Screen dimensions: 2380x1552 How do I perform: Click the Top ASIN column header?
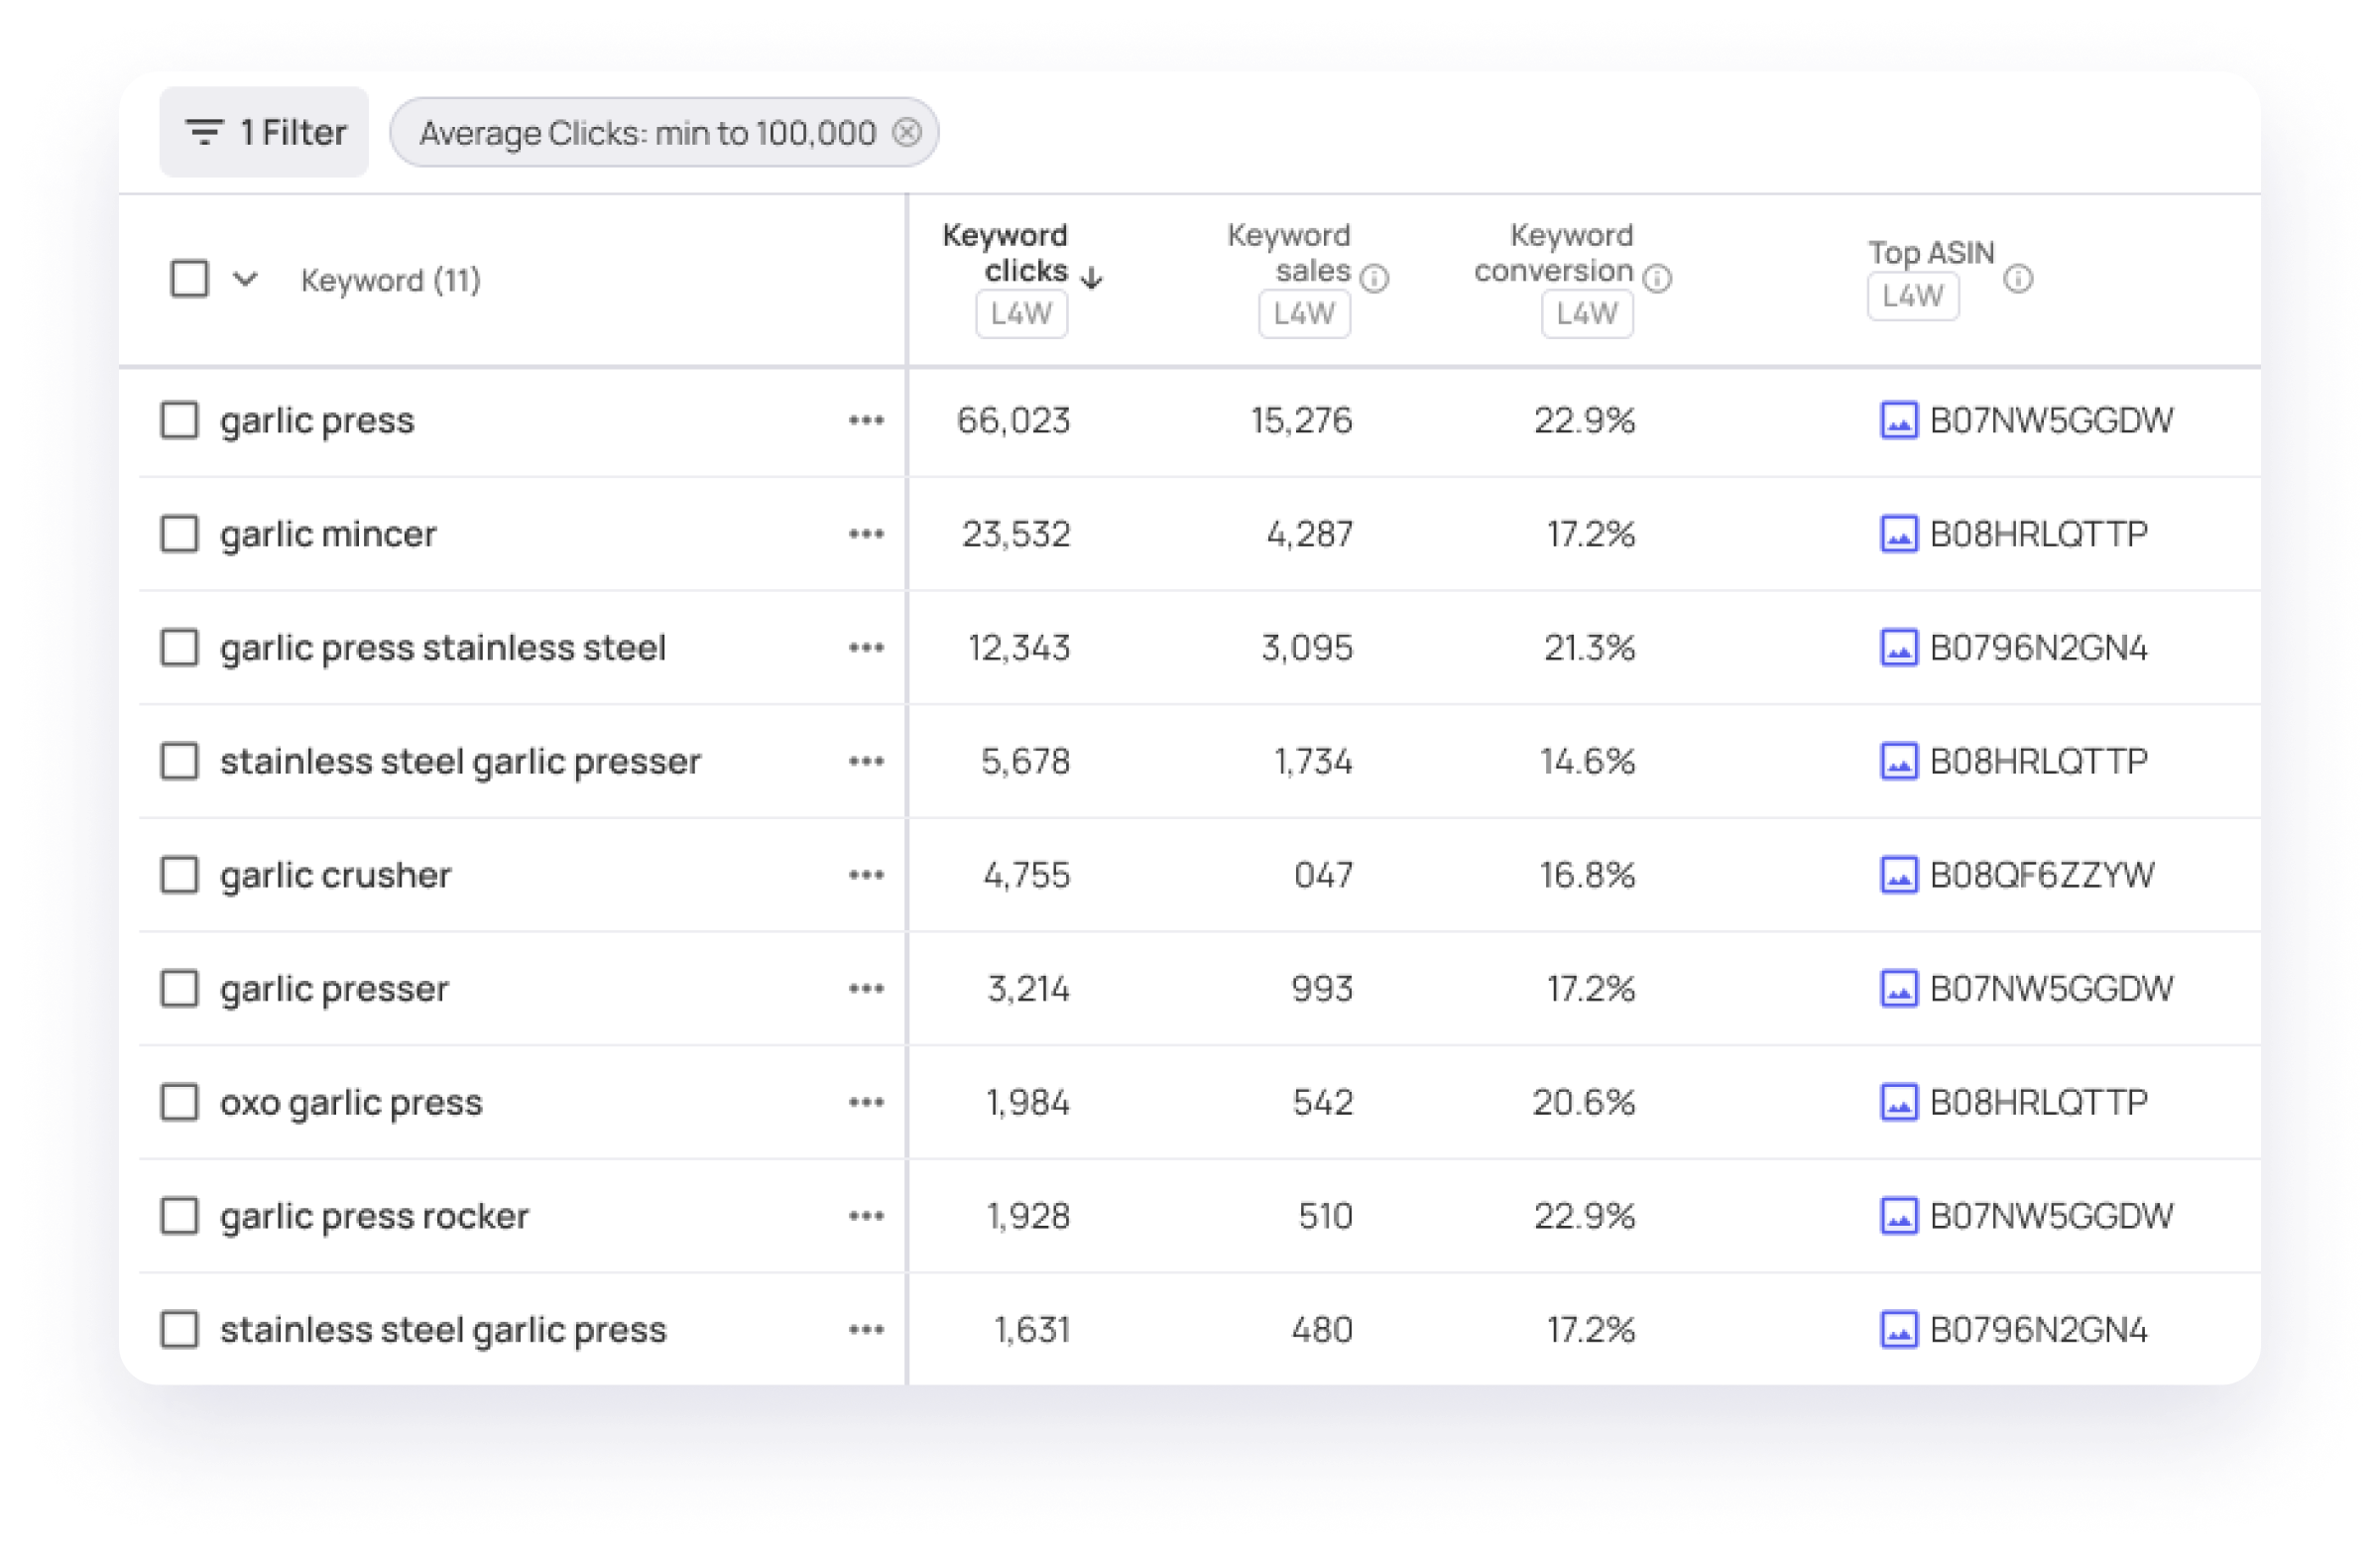pyautogui.click(x=1931, y=253)
